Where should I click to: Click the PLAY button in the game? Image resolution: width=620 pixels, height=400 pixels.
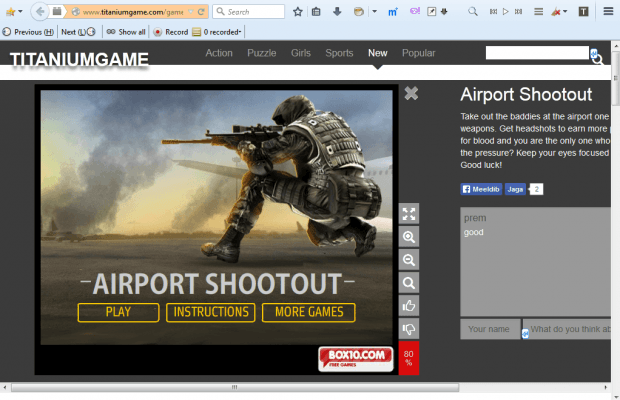click(x=118, y=313)
